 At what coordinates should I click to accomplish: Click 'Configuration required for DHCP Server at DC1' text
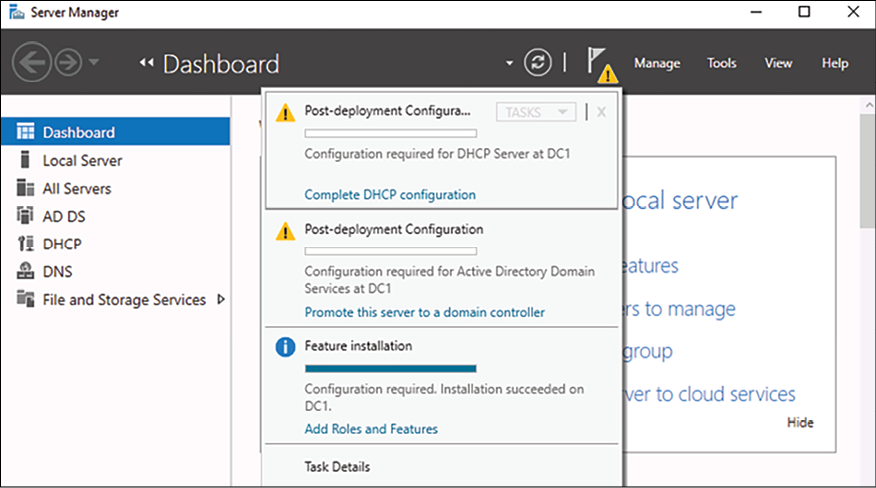pos(437,154)
